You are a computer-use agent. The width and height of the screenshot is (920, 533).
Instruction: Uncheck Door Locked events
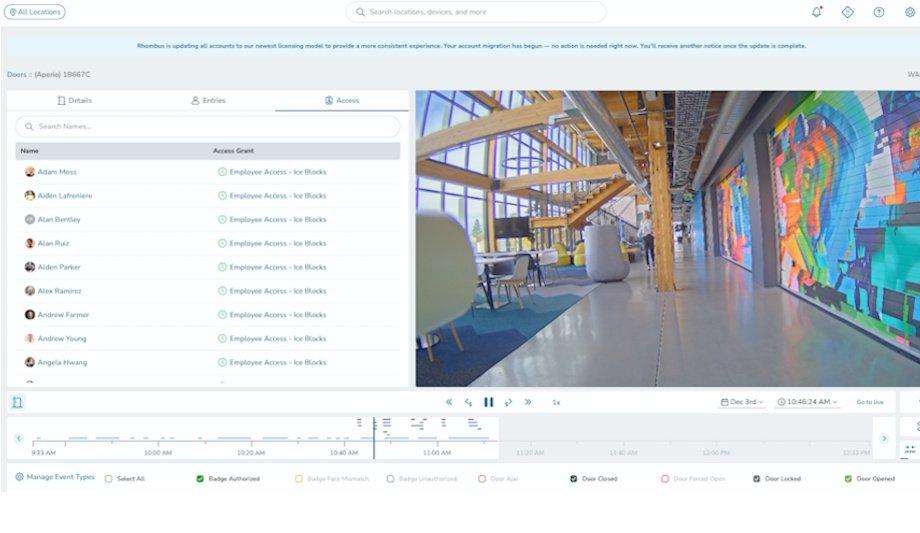pyautogui.click(x=756, y=478)
